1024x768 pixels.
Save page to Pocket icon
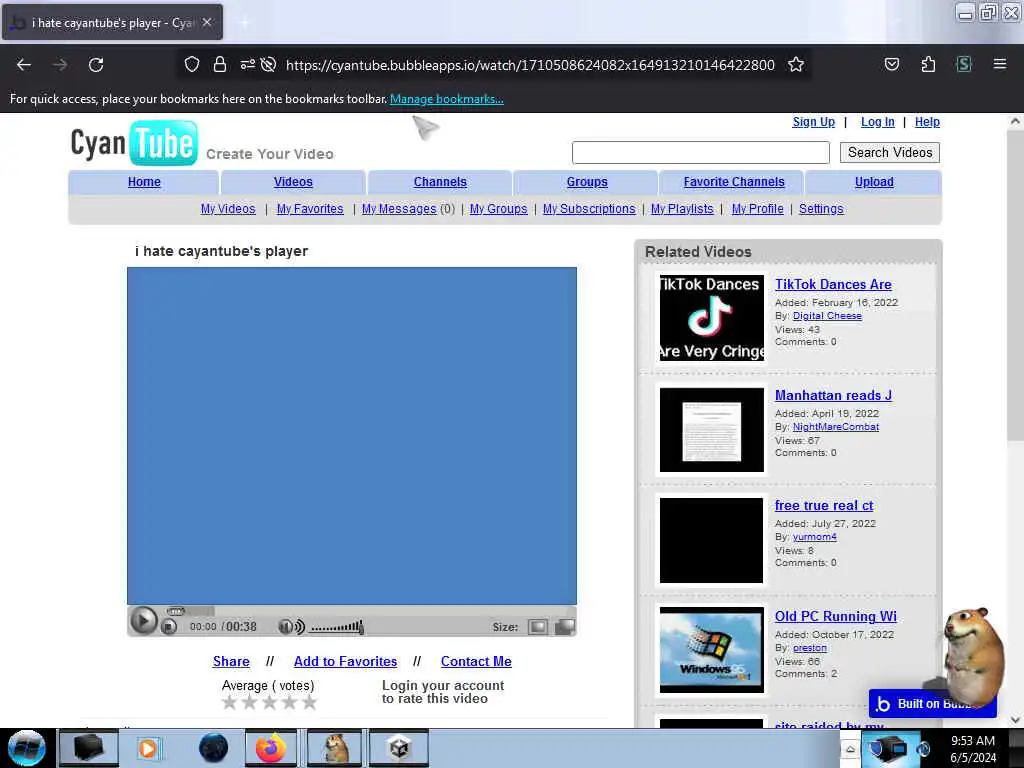(x=891, y=65)
